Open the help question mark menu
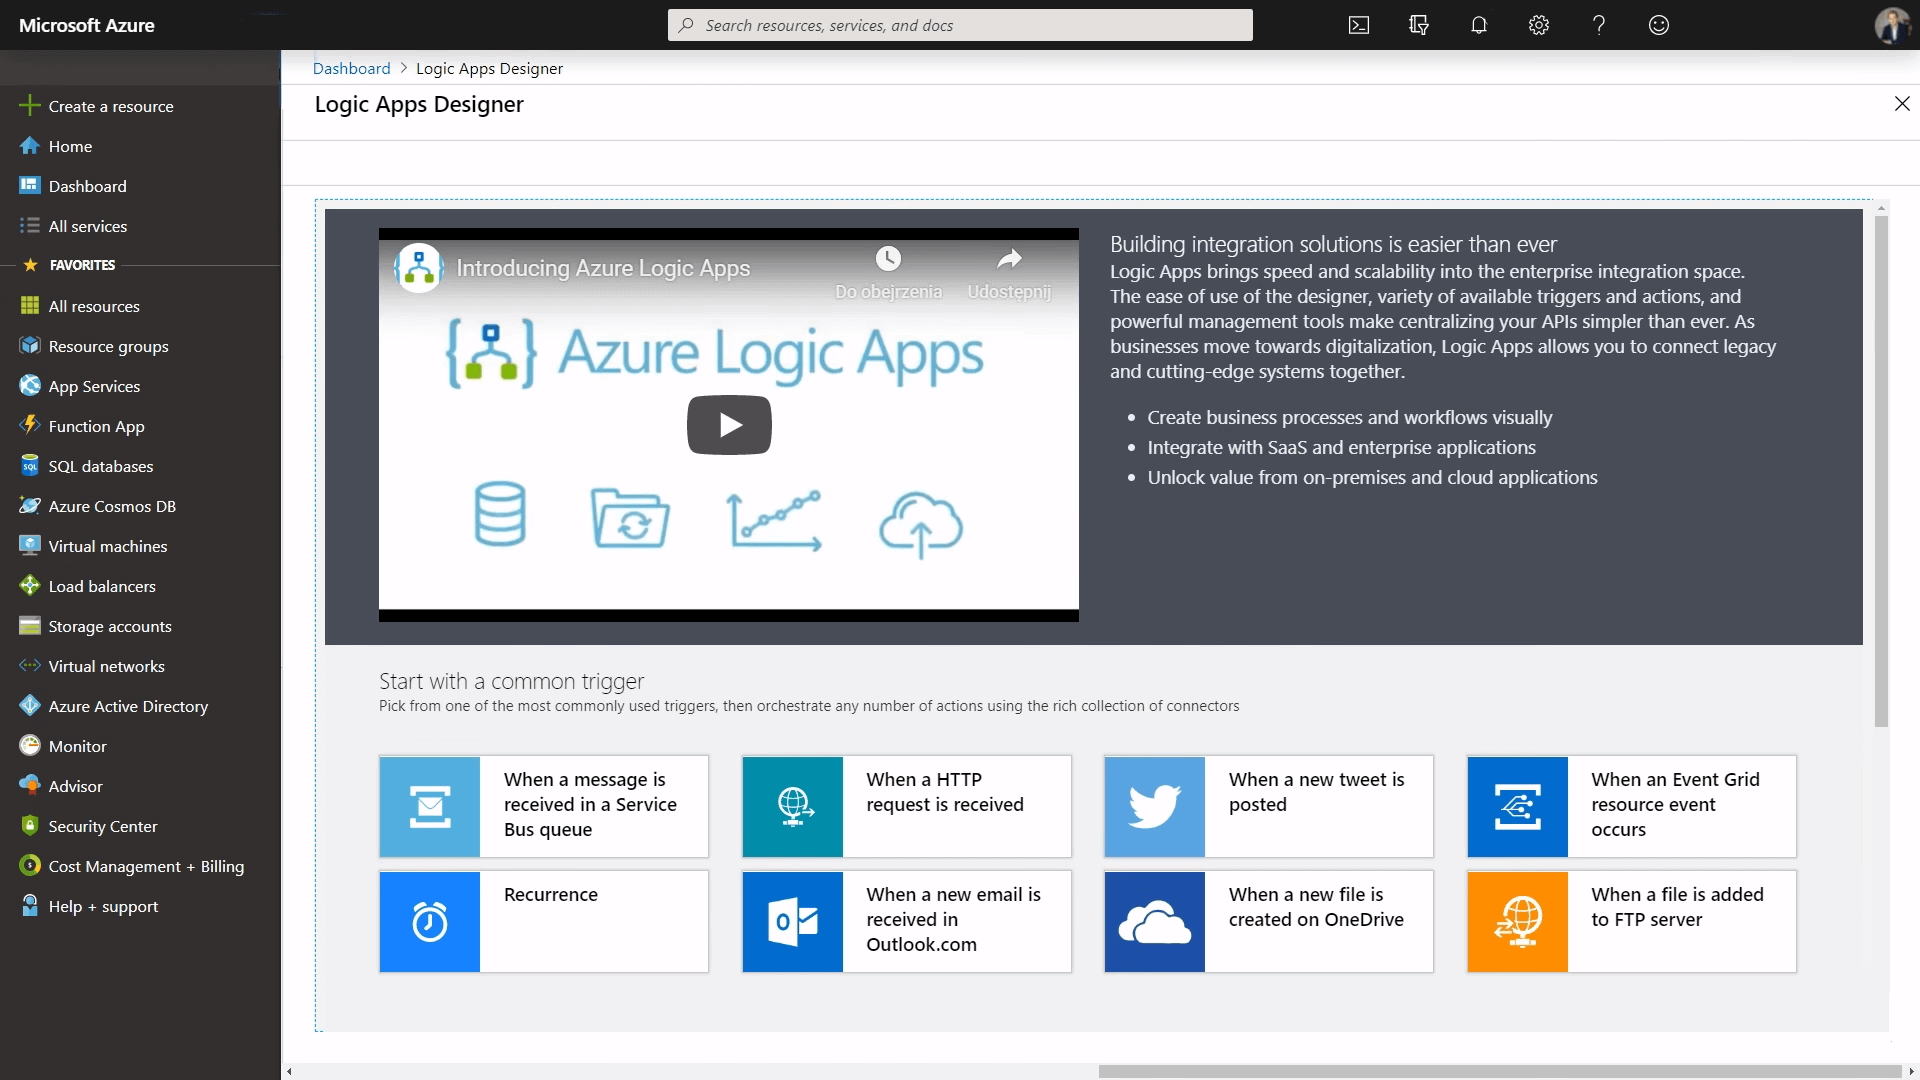The height and width of the screenshot is (1080, 1920). 1598,25
